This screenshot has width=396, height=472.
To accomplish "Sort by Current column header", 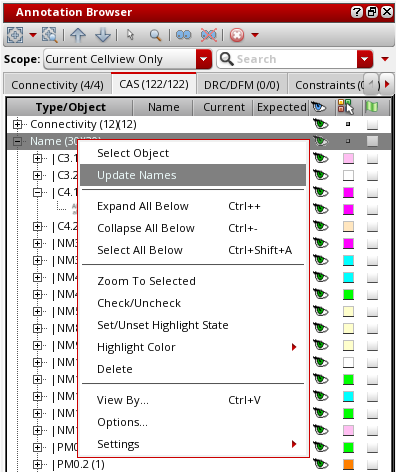I will 224,107.
